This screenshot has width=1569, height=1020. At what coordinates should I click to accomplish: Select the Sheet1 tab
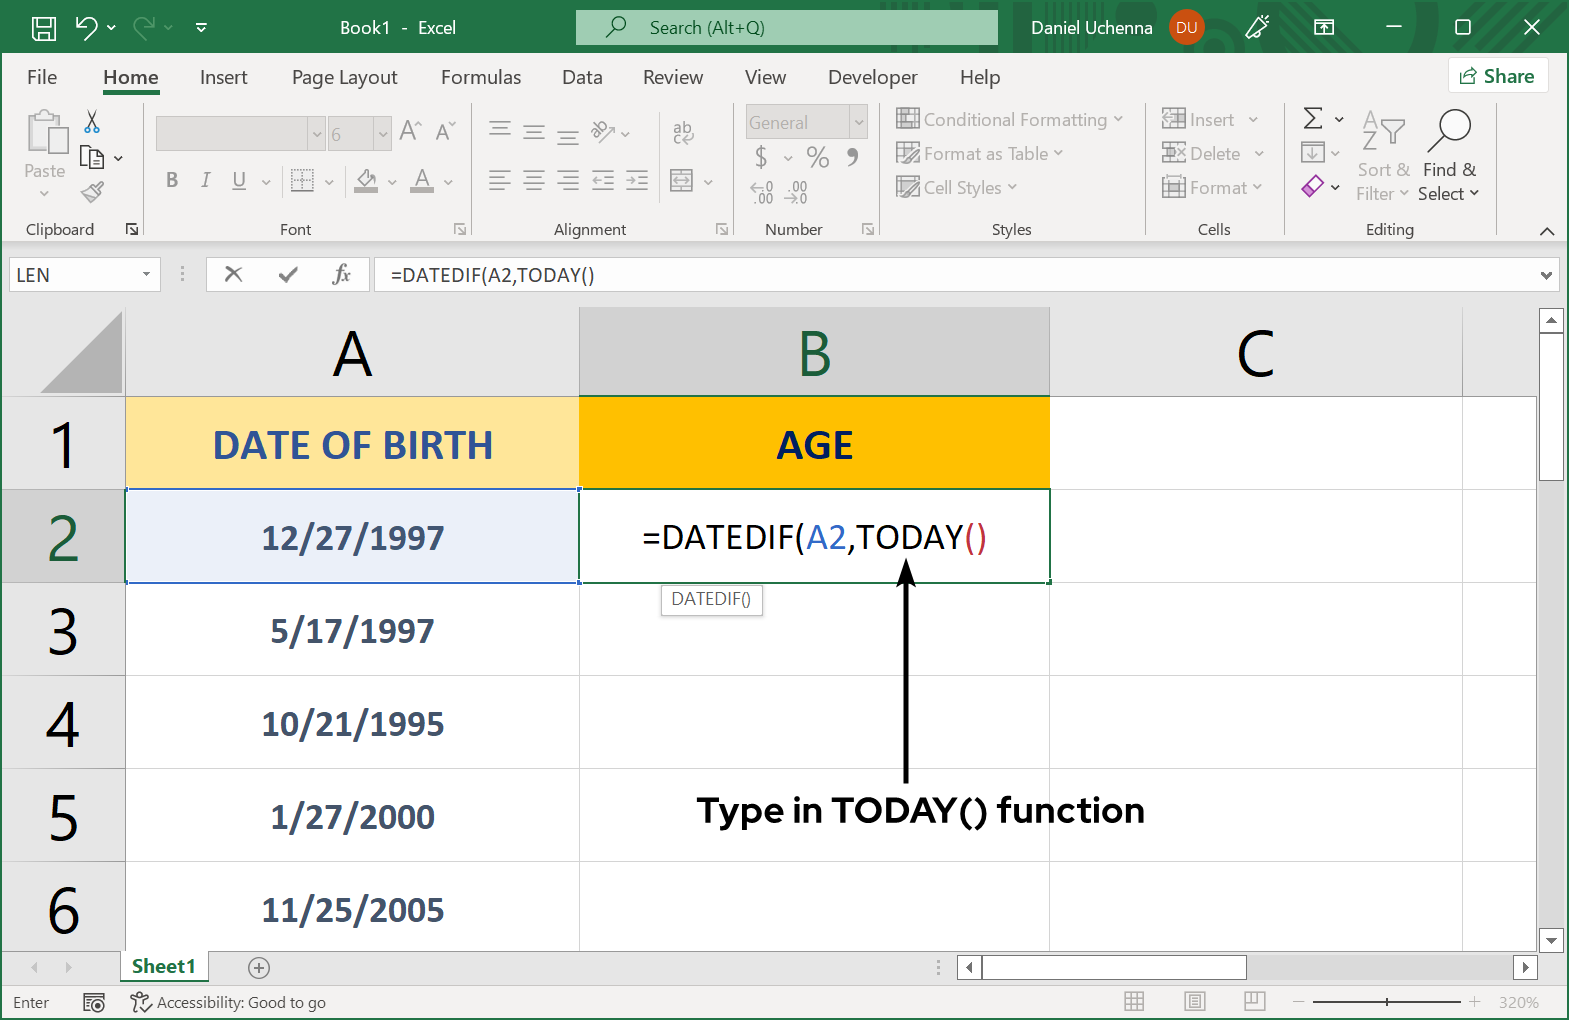click(164, 966)
